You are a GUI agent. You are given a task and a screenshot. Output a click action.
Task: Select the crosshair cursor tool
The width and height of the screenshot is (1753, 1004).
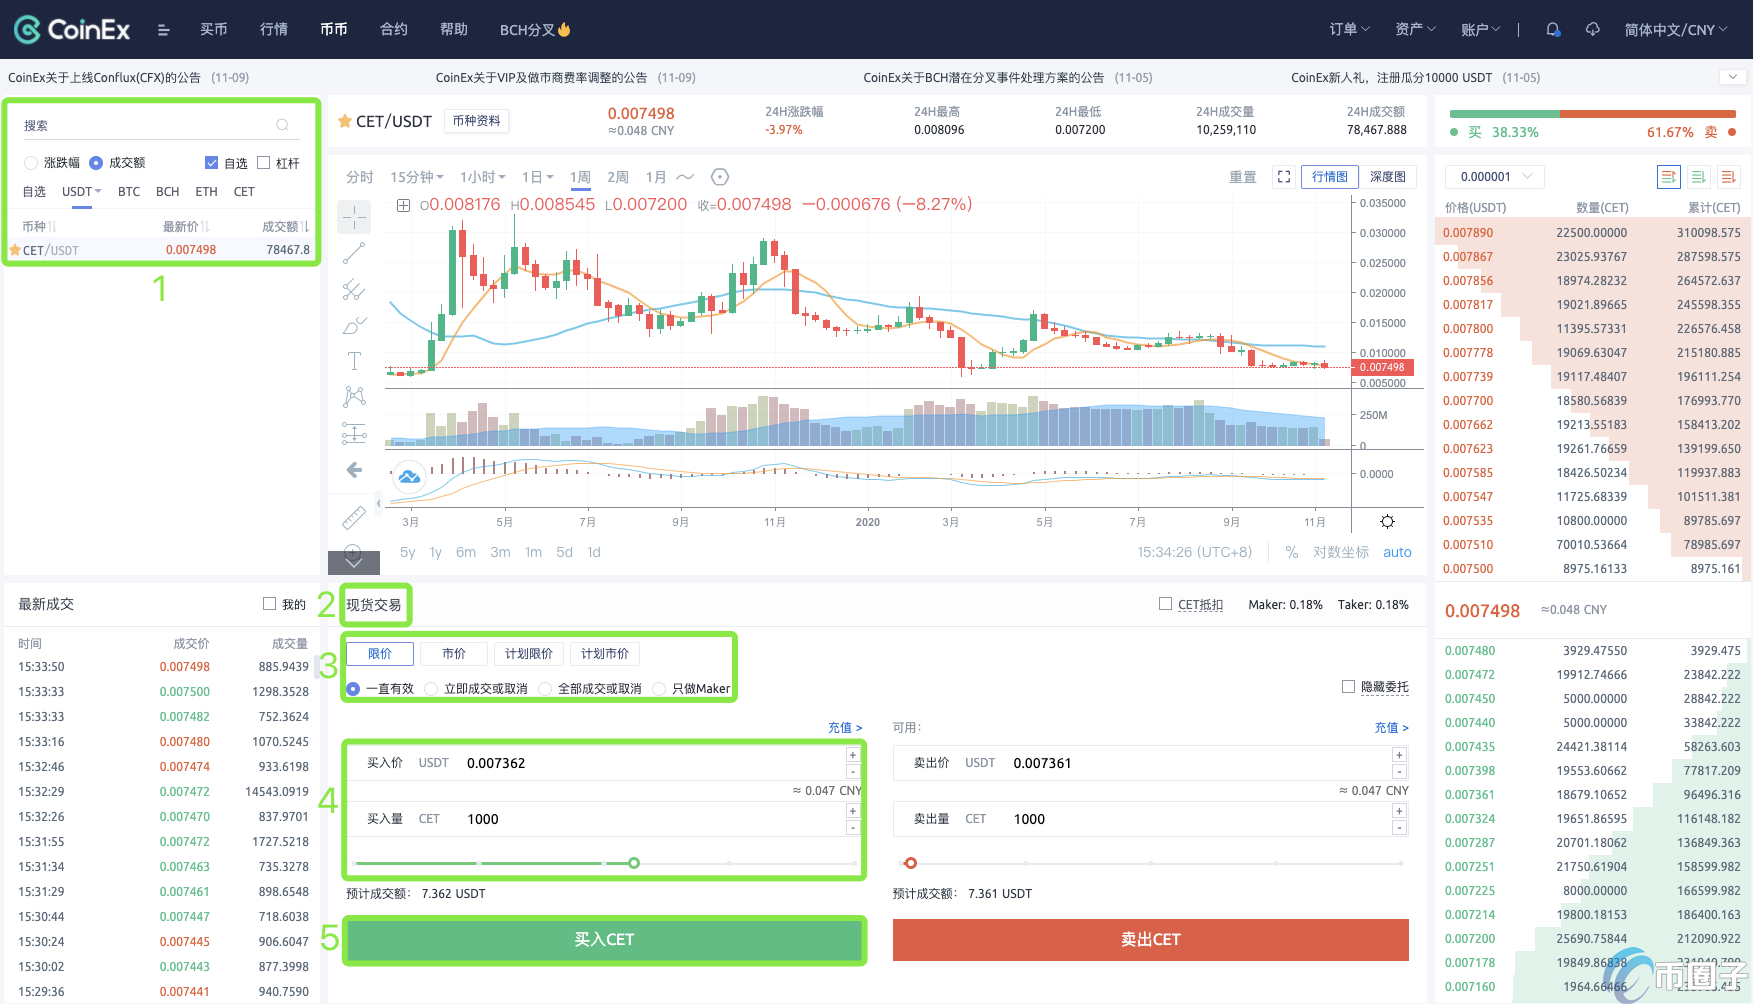tap(354, 217)
